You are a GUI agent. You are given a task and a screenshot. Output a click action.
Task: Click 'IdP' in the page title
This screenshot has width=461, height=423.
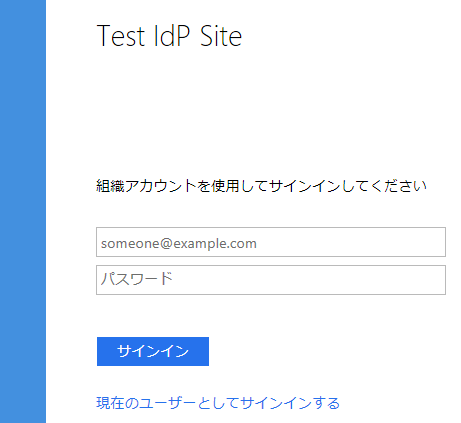click(172, 36)
